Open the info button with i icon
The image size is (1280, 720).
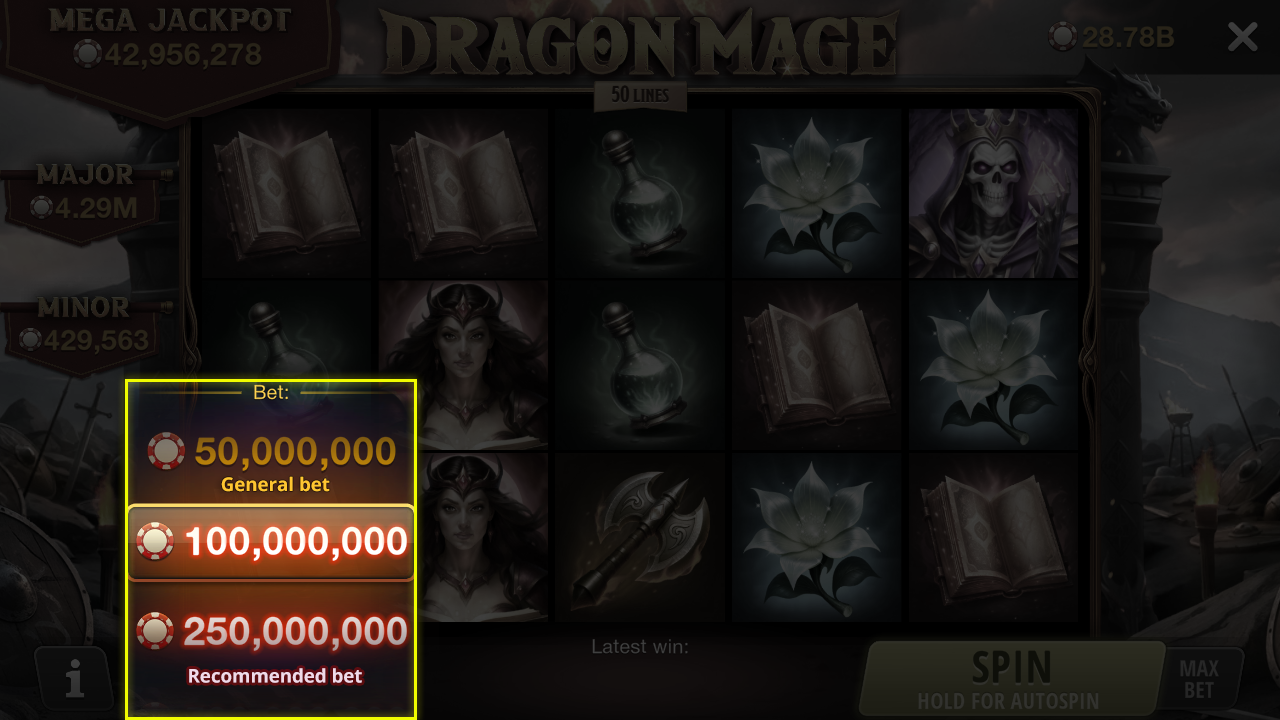point(75,679)
